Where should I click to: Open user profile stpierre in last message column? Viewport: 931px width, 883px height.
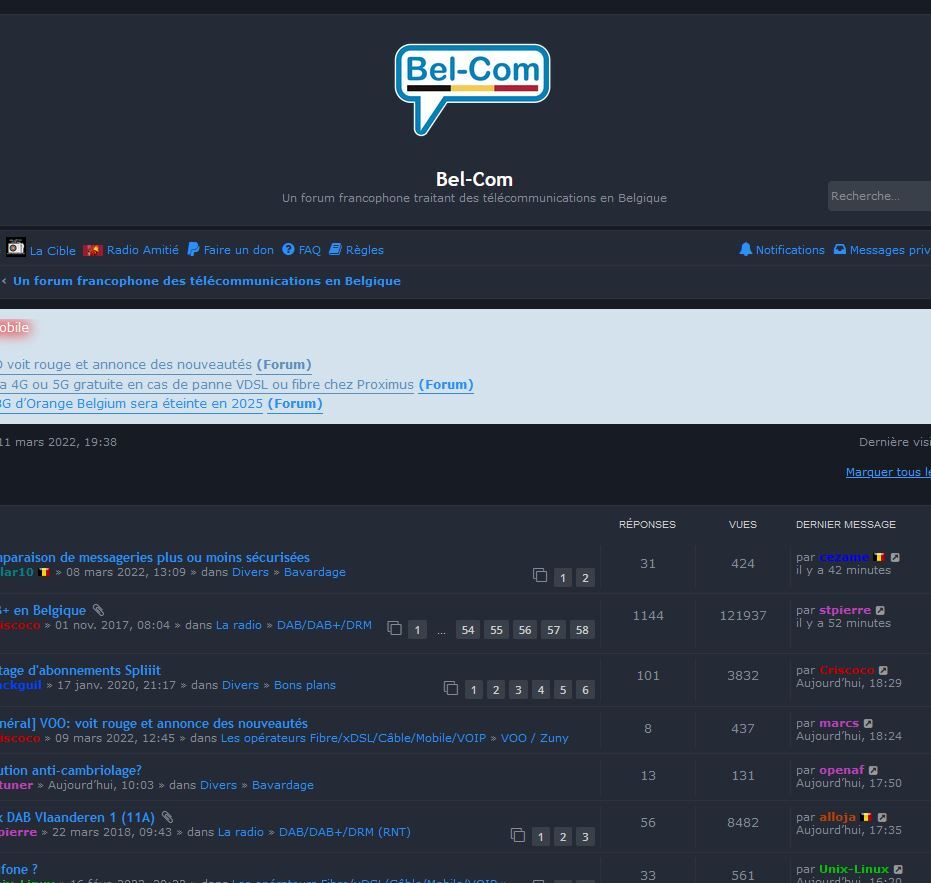click(x=845, y=610)
